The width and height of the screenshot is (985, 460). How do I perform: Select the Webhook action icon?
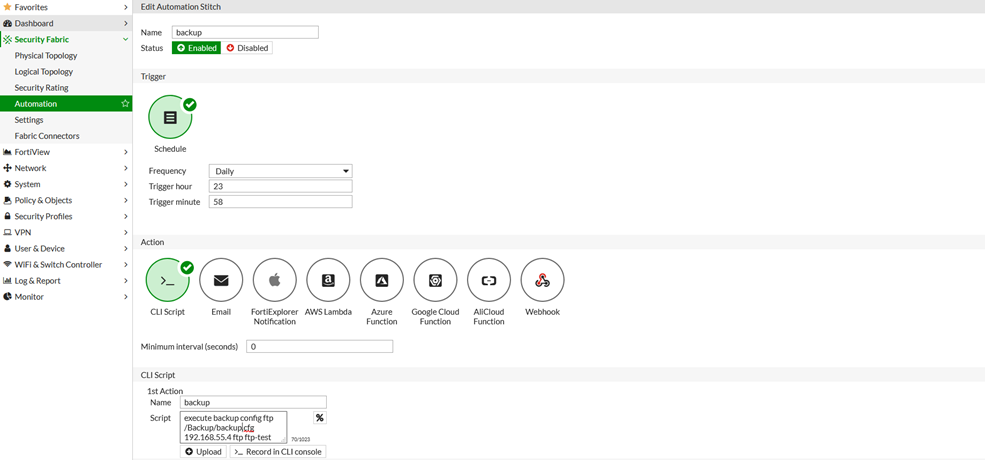(x=542, y=281)
